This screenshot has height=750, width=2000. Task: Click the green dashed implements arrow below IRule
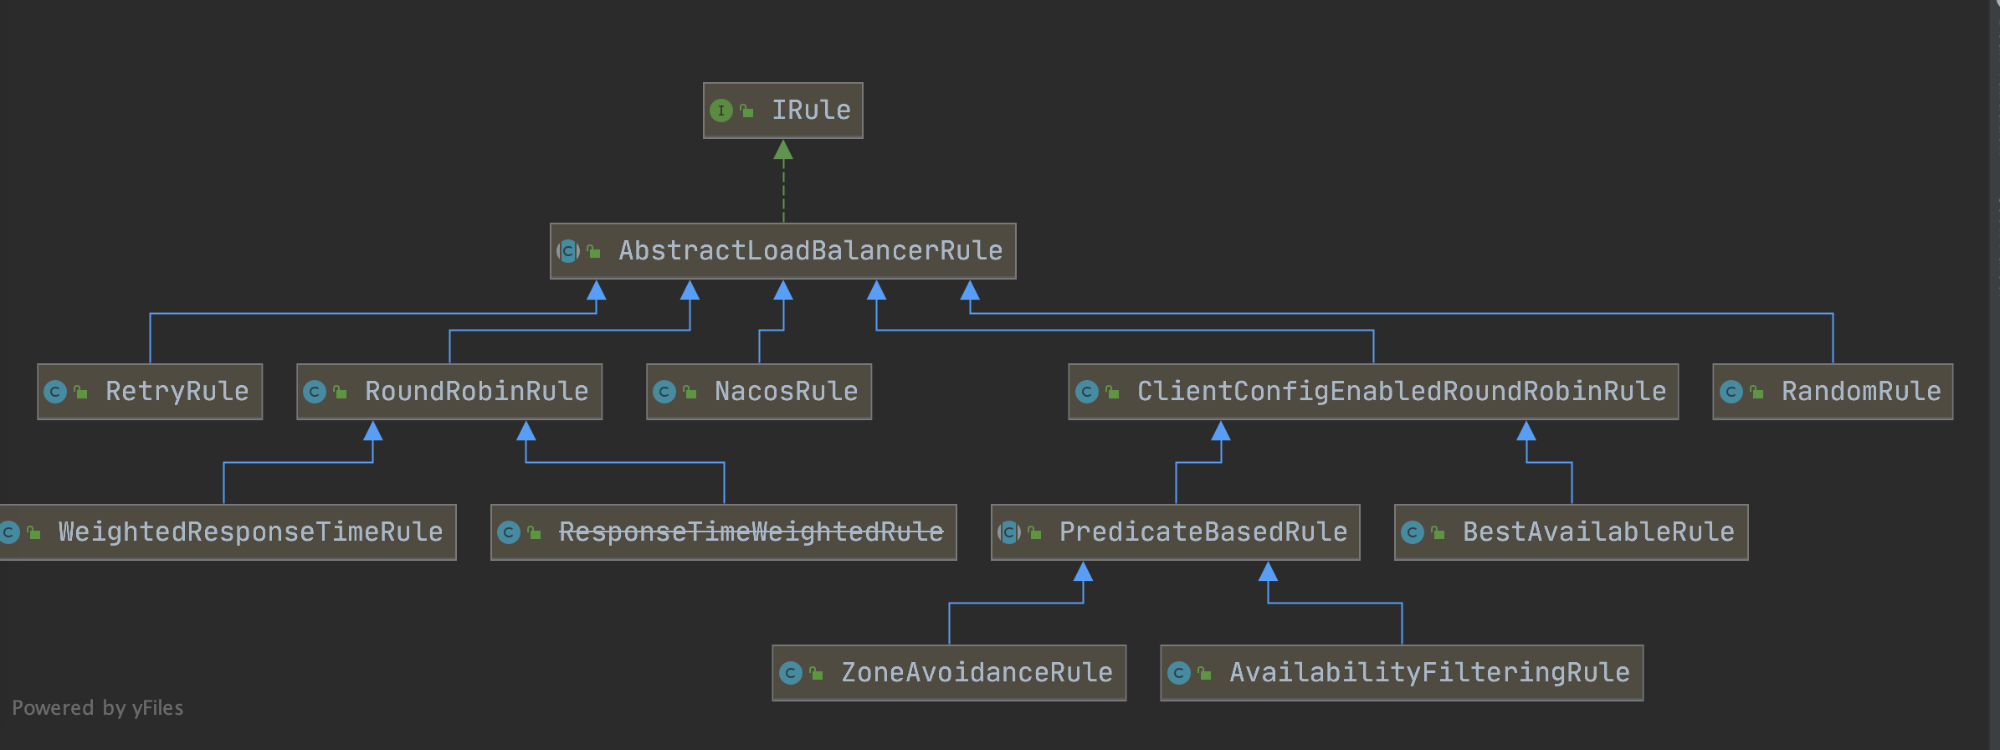tap(783, 181)
